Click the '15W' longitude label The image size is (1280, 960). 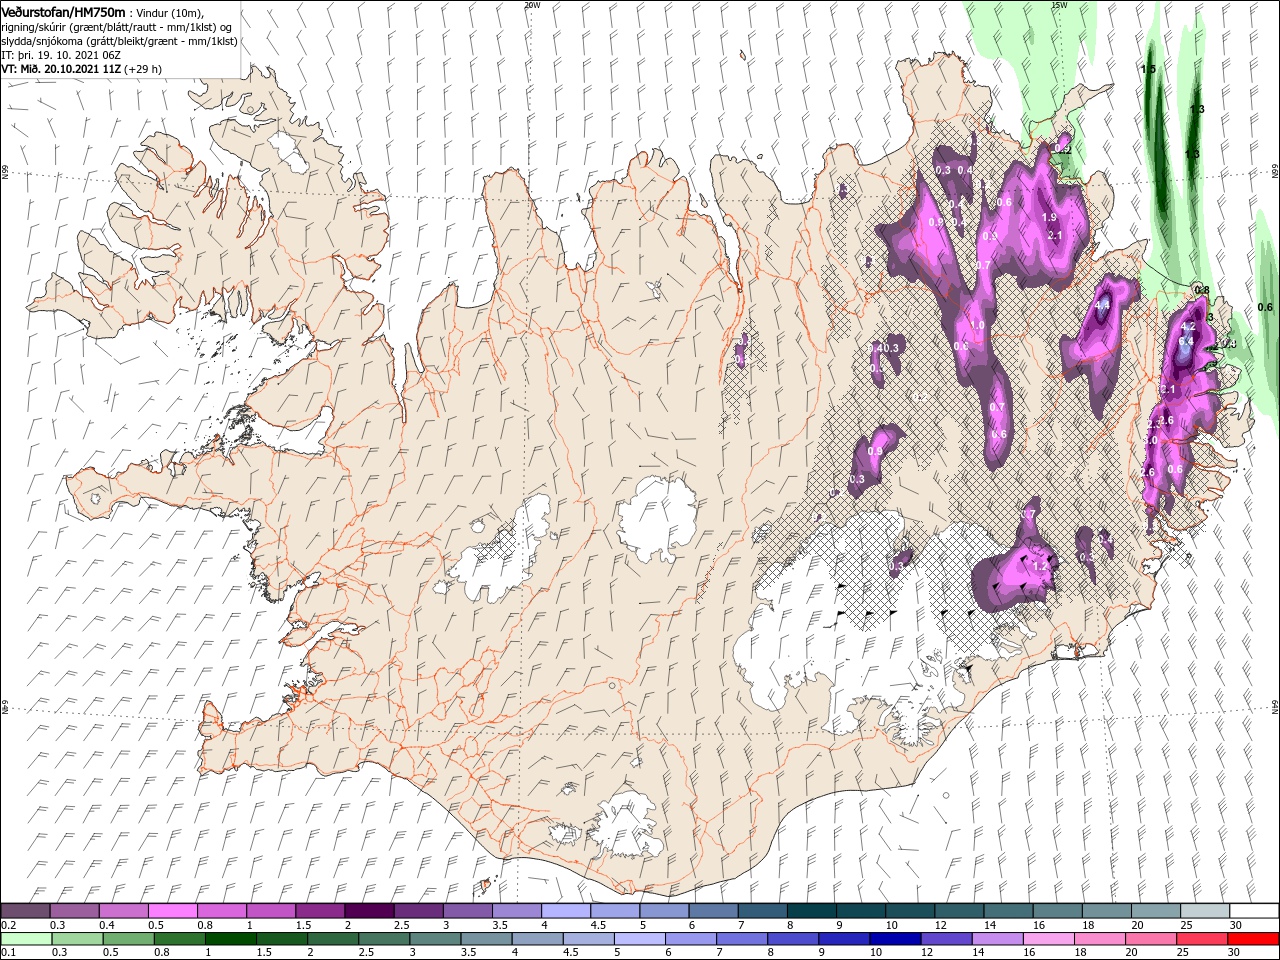pyautogui.click(x=1059, y=4)
